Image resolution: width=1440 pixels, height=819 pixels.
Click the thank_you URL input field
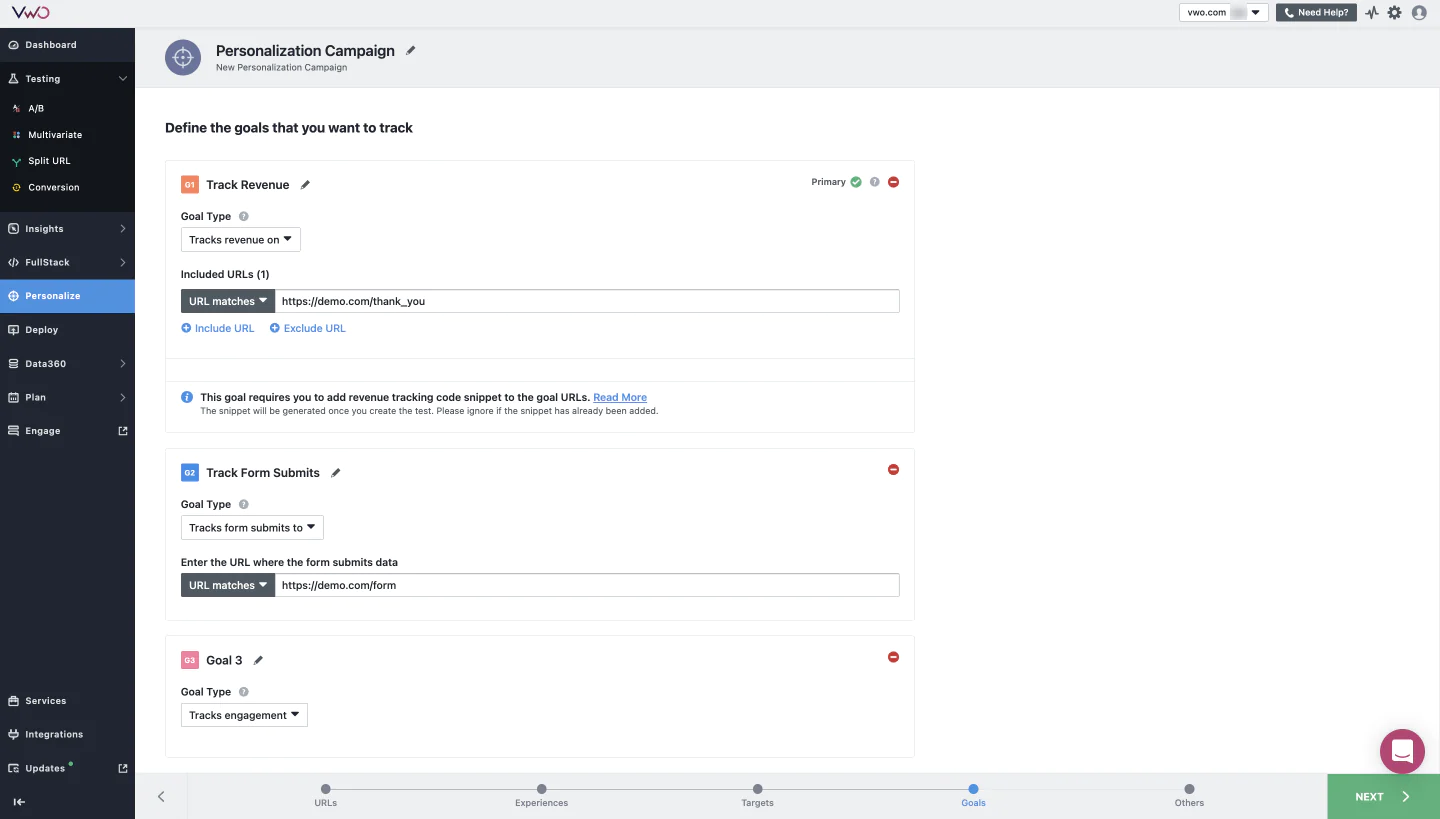(586, 301)
